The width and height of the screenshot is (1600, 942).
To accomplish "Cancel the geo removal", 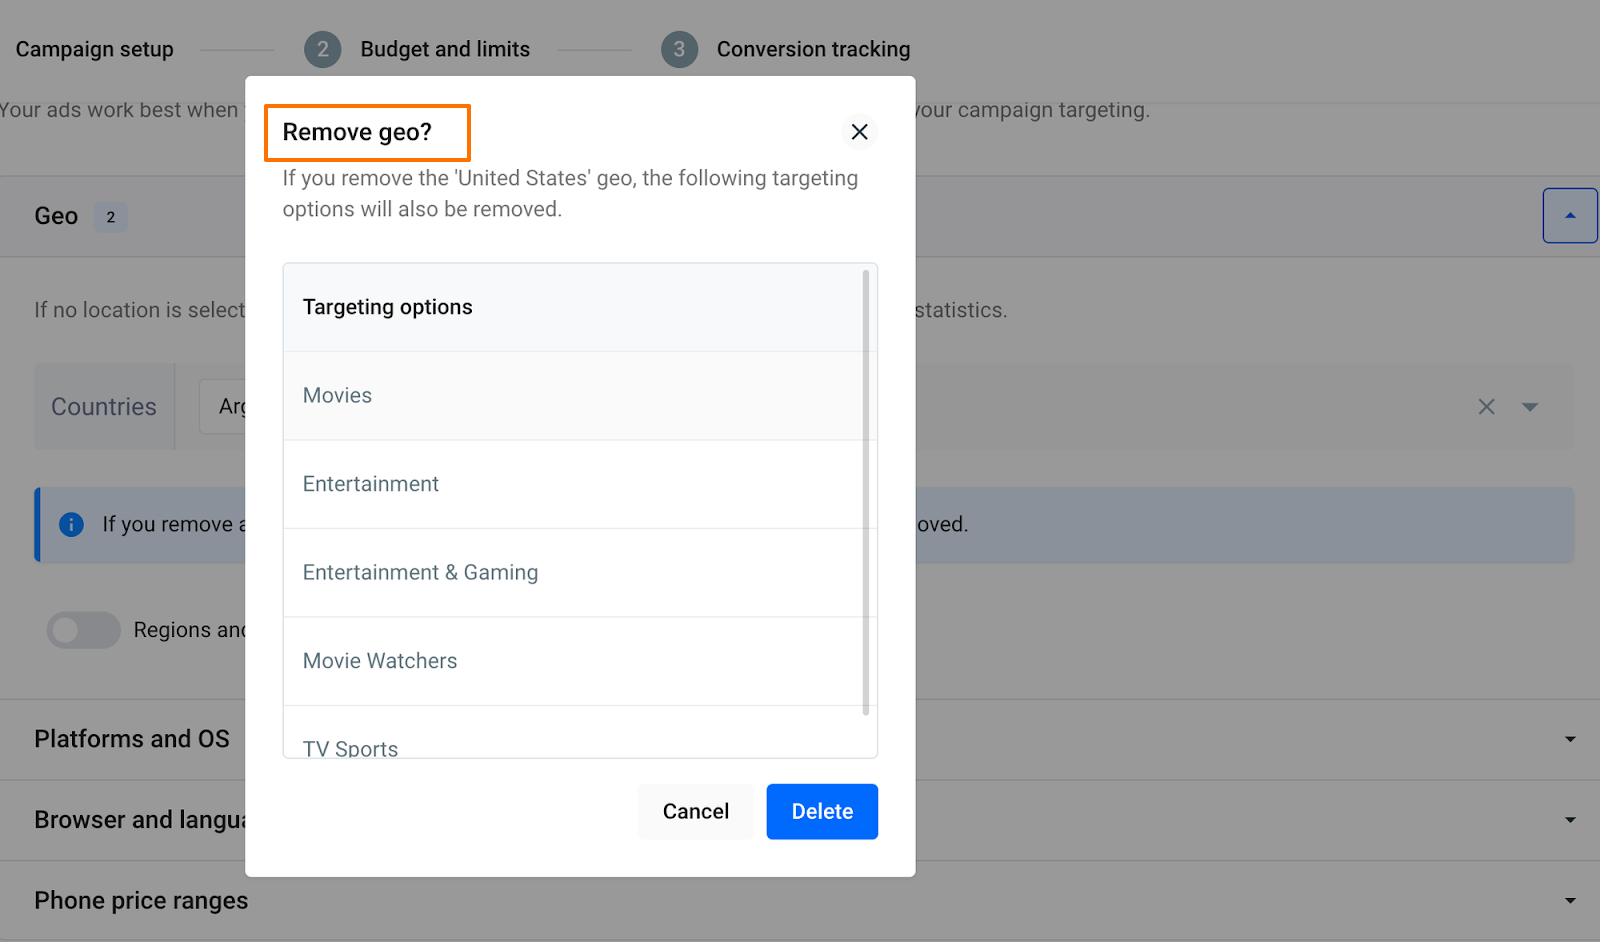I will (x=695, y=811).
